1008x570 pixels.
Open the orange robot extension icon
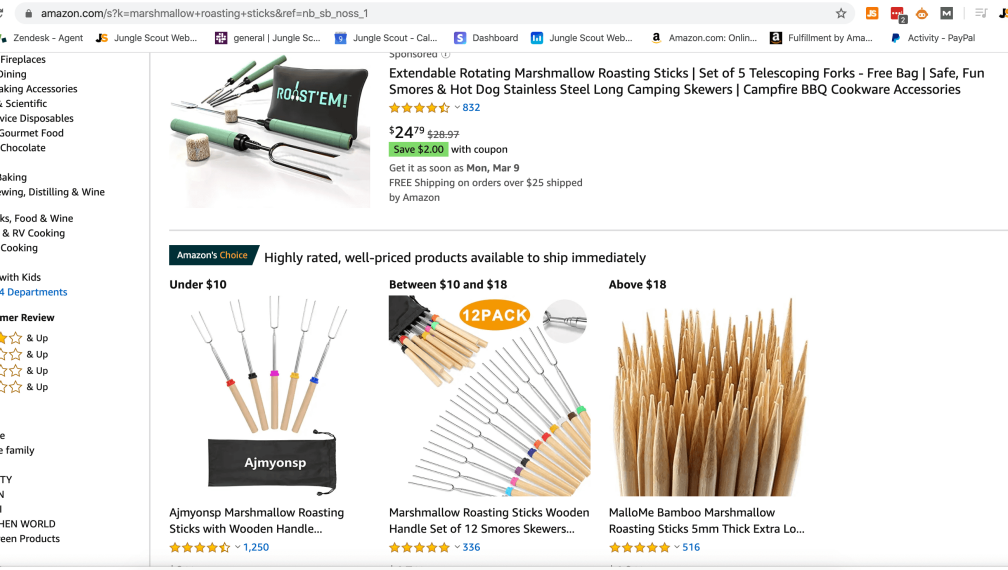922,13
